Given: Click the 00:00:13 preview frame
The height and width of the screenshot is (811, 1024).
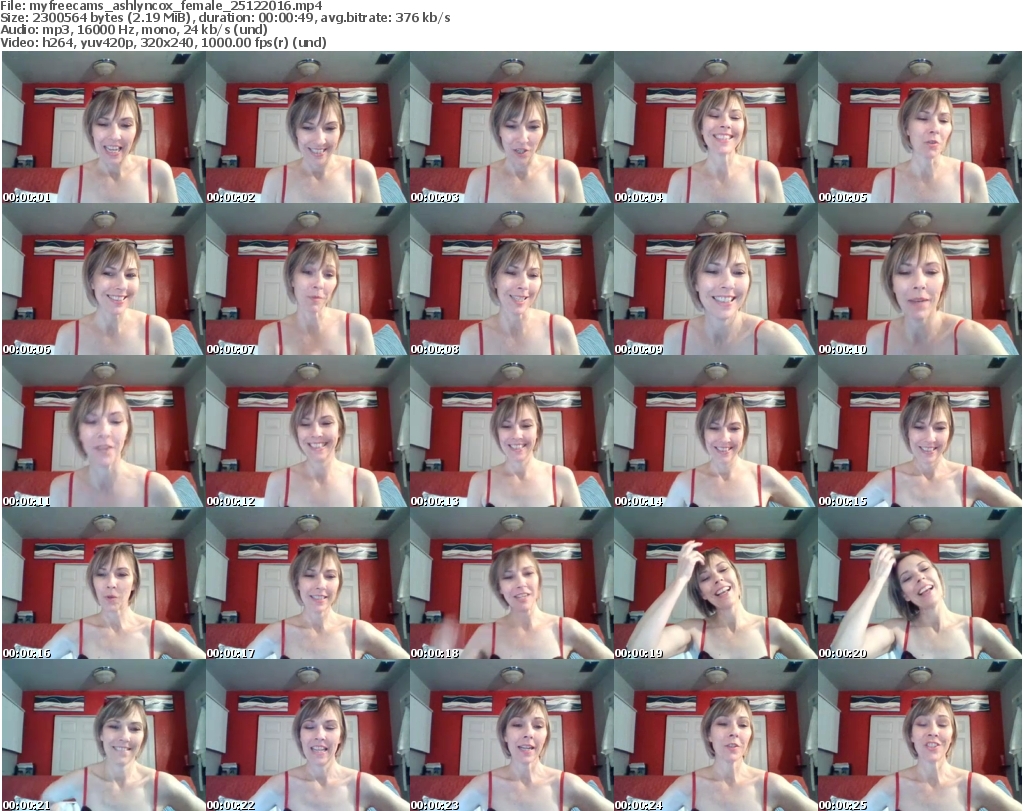Looking at the screenshot, I should click(511, 431).
